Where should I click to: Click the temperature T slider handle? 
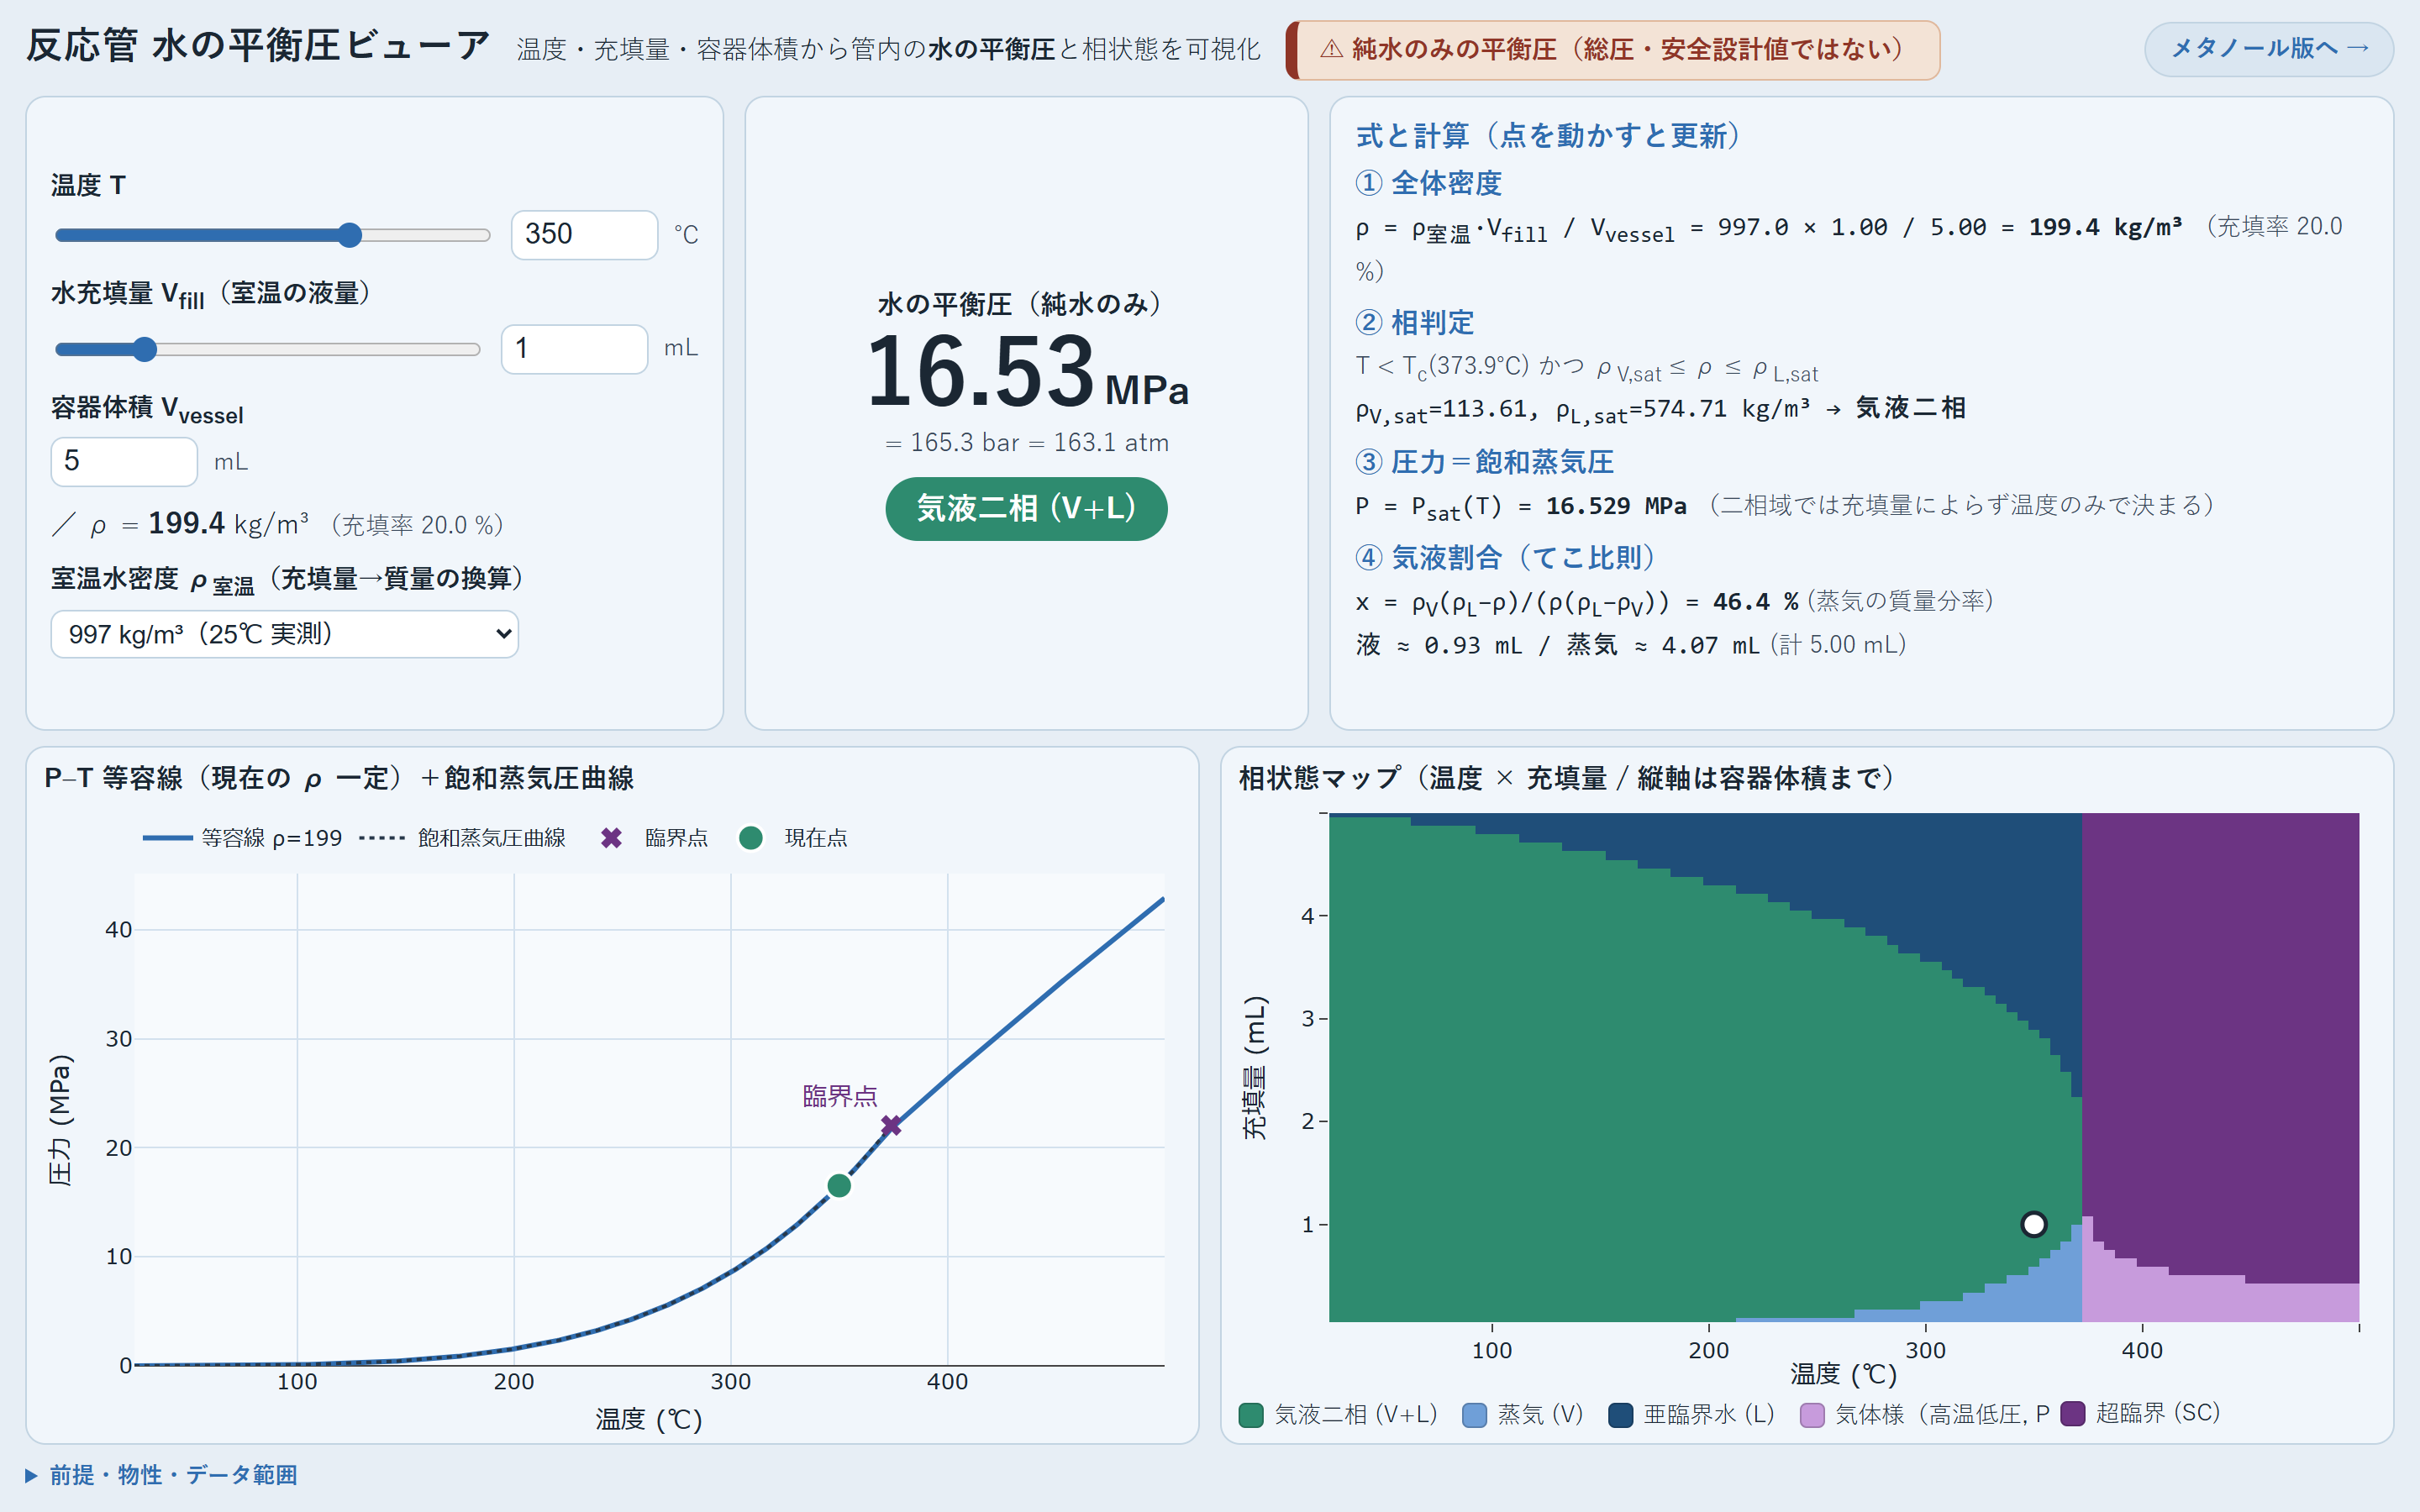(x=349, y=235)
